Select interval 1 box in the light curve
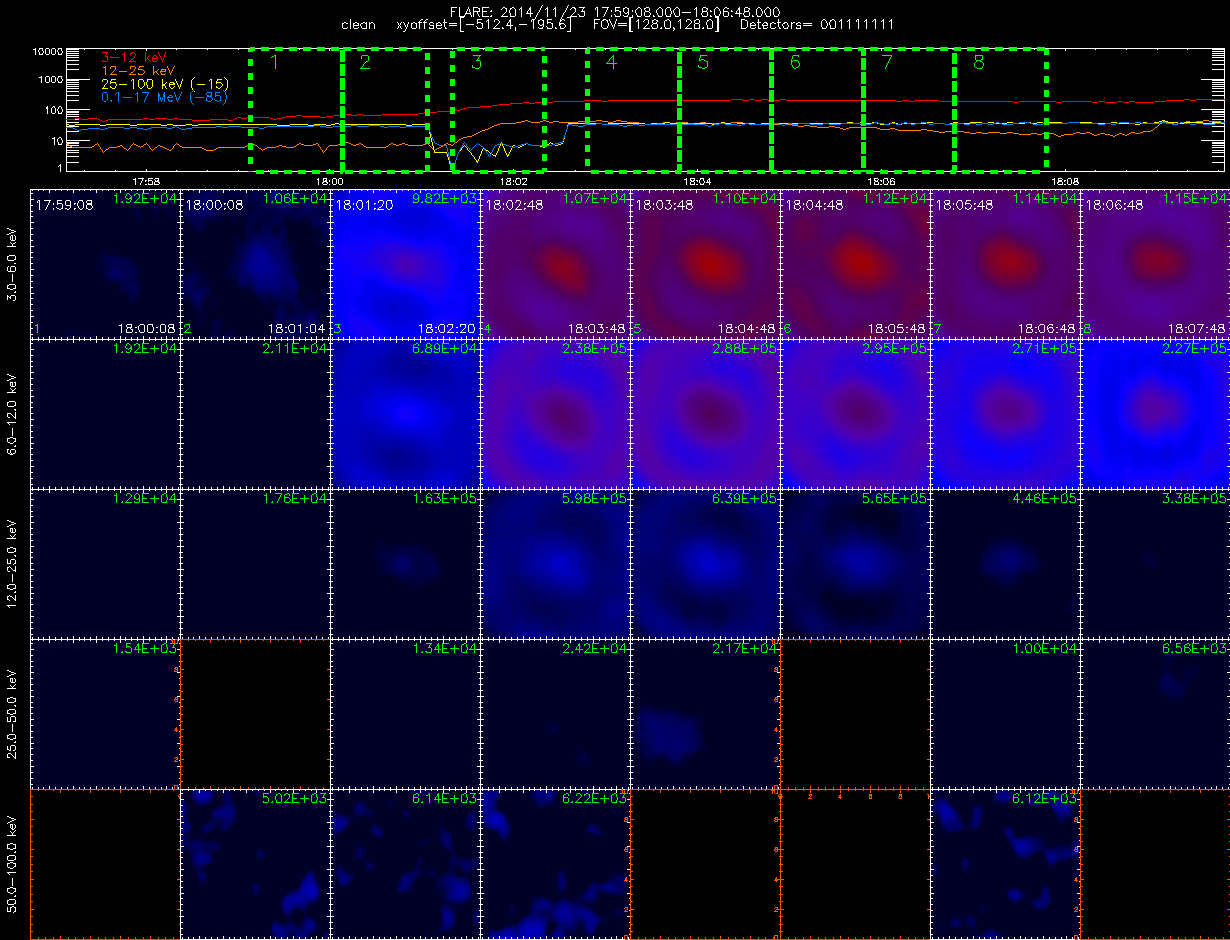Viewport: 1230px width, 940px height. [x=296, y=108]
